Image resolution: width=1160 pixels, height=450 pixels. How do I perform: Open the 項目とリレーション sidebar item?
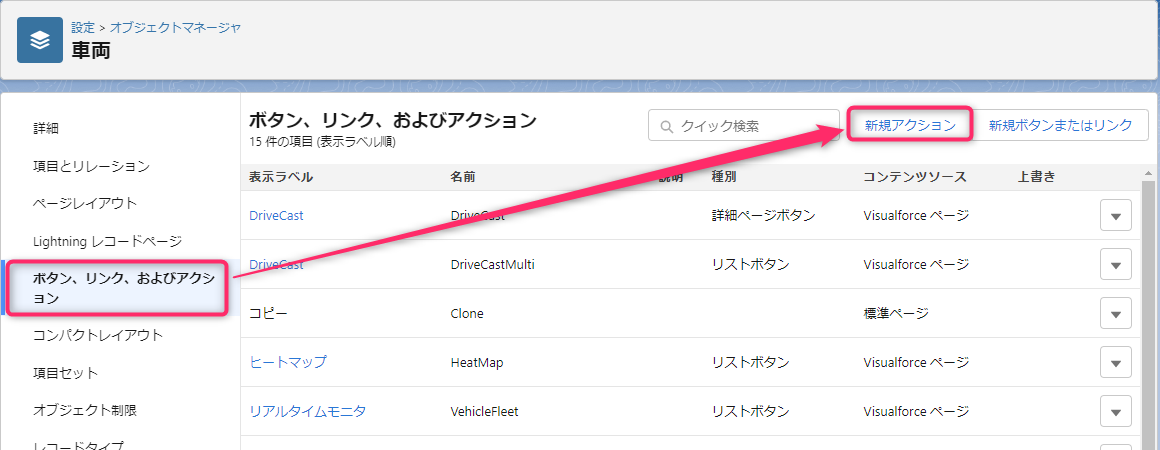coord(92,167)
